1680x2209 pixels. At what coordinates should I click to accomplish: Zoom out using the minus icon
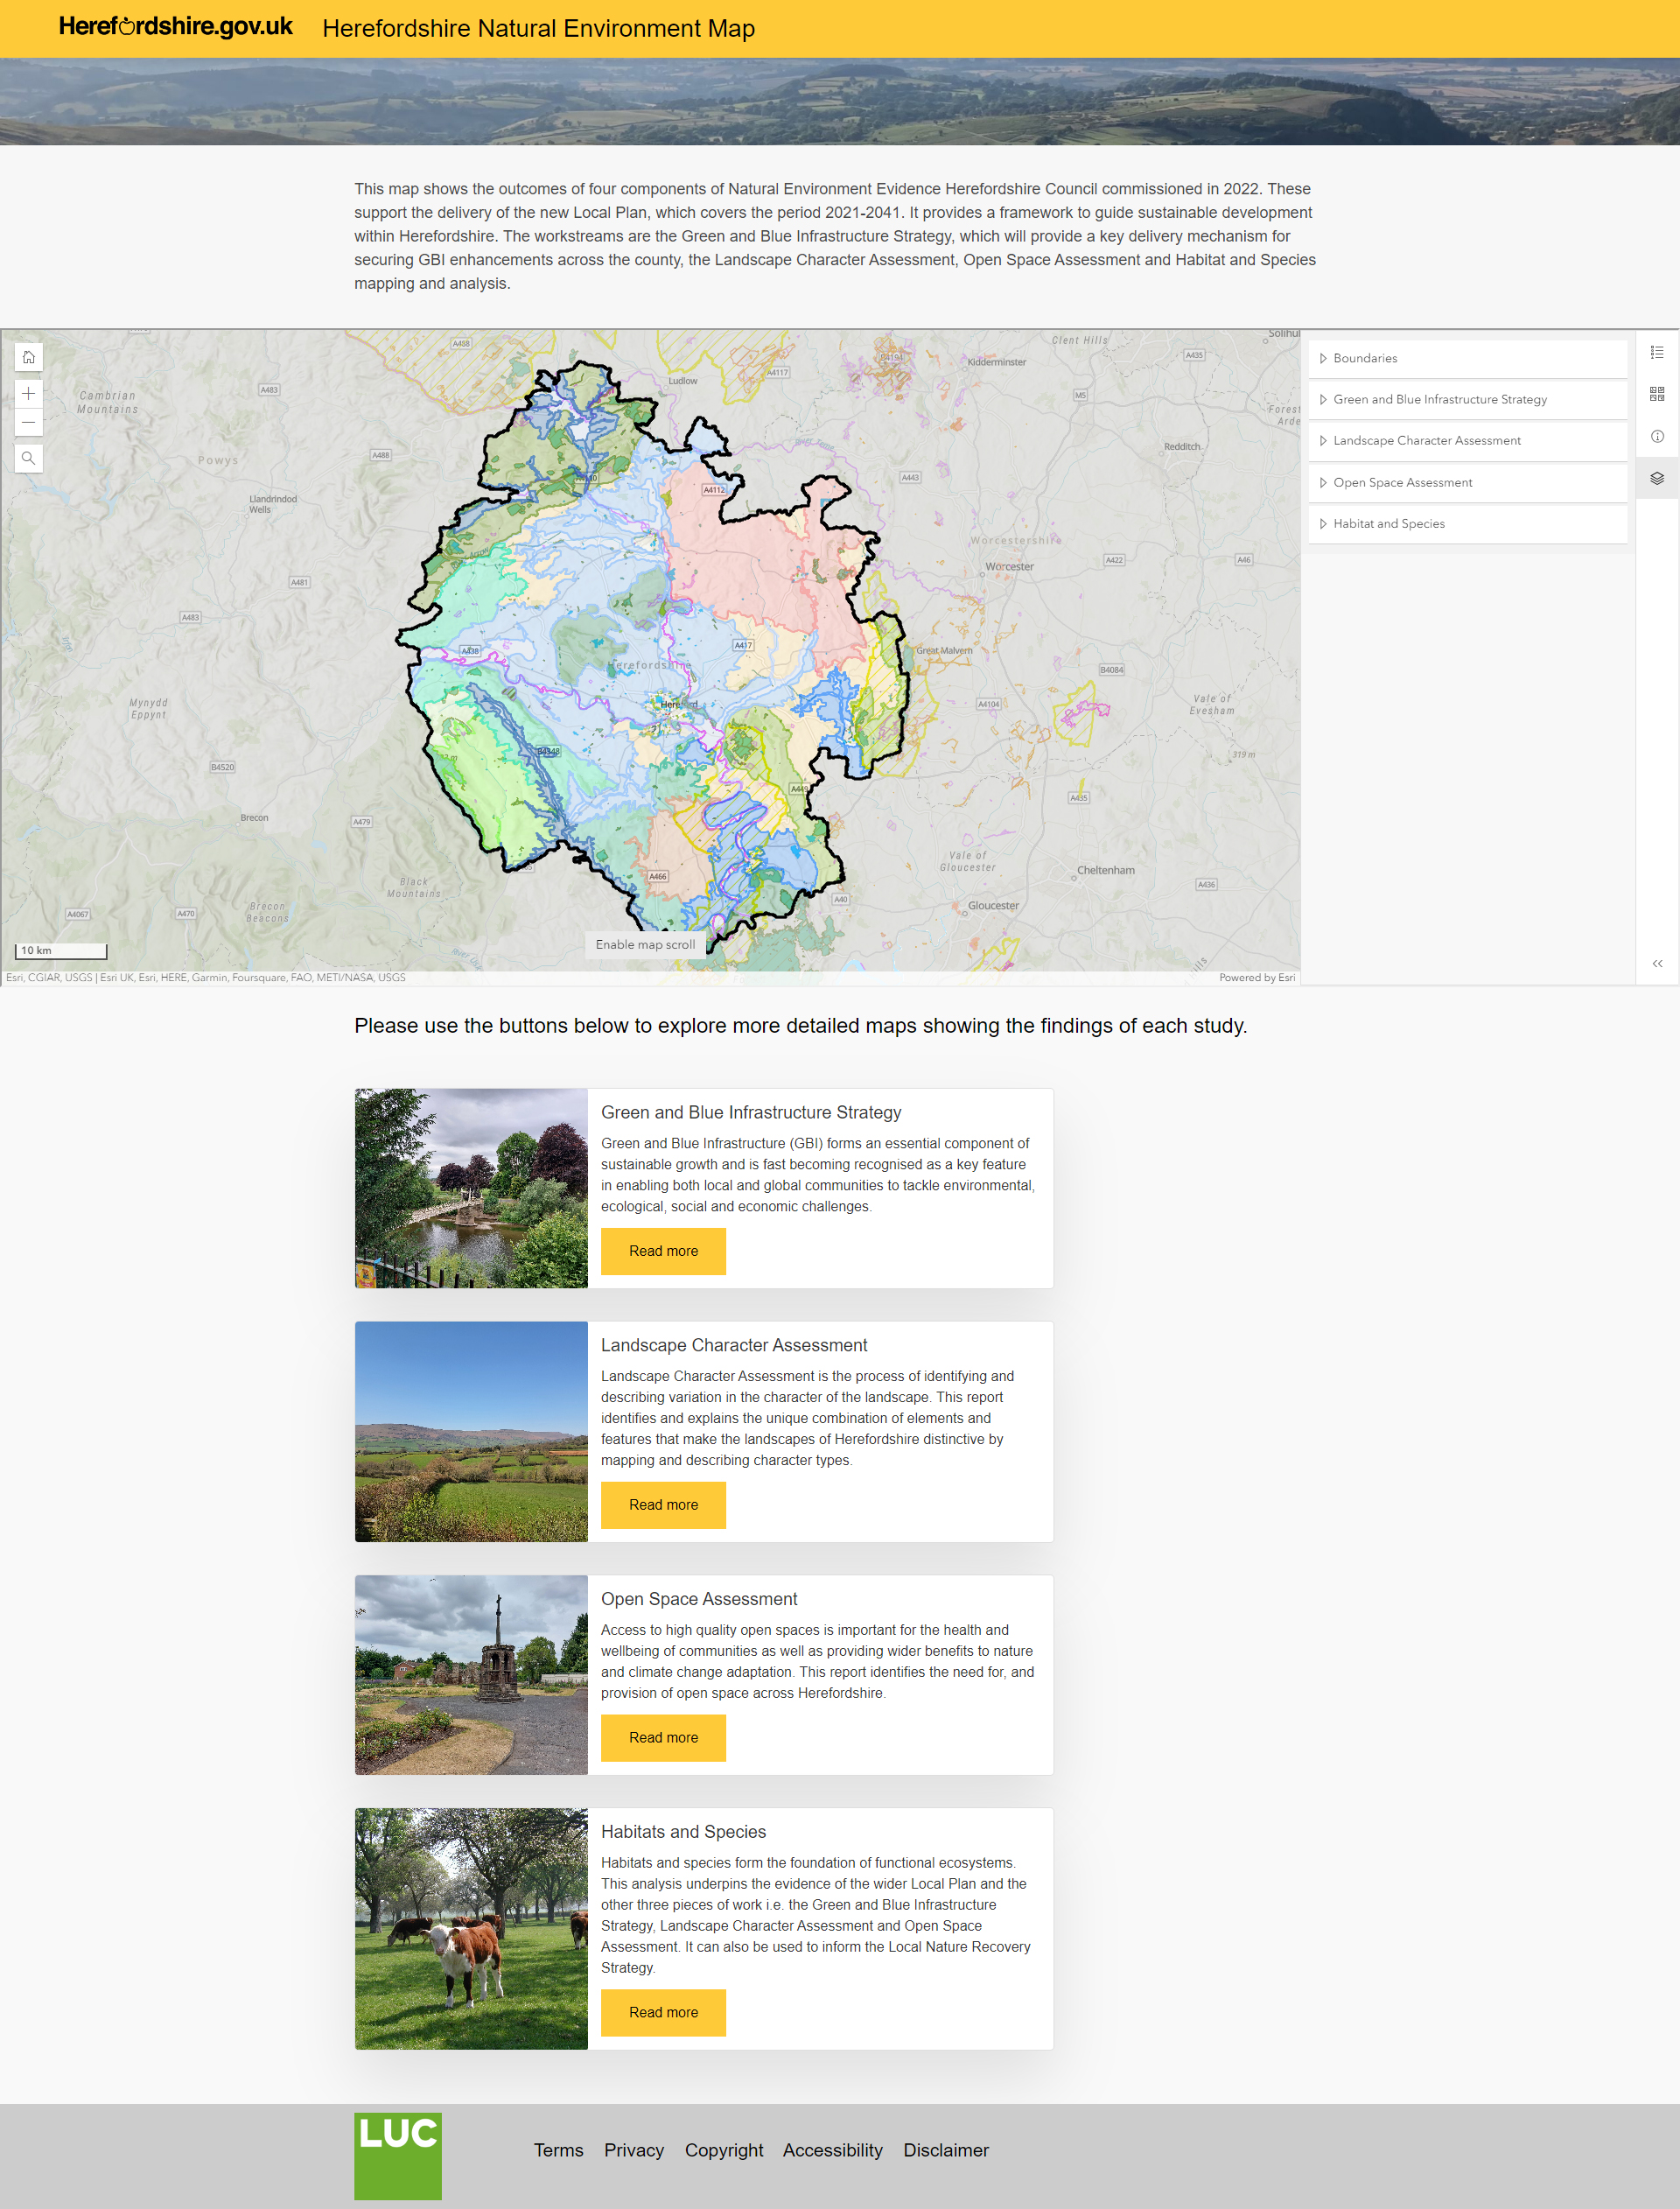[x=28, y=423]
